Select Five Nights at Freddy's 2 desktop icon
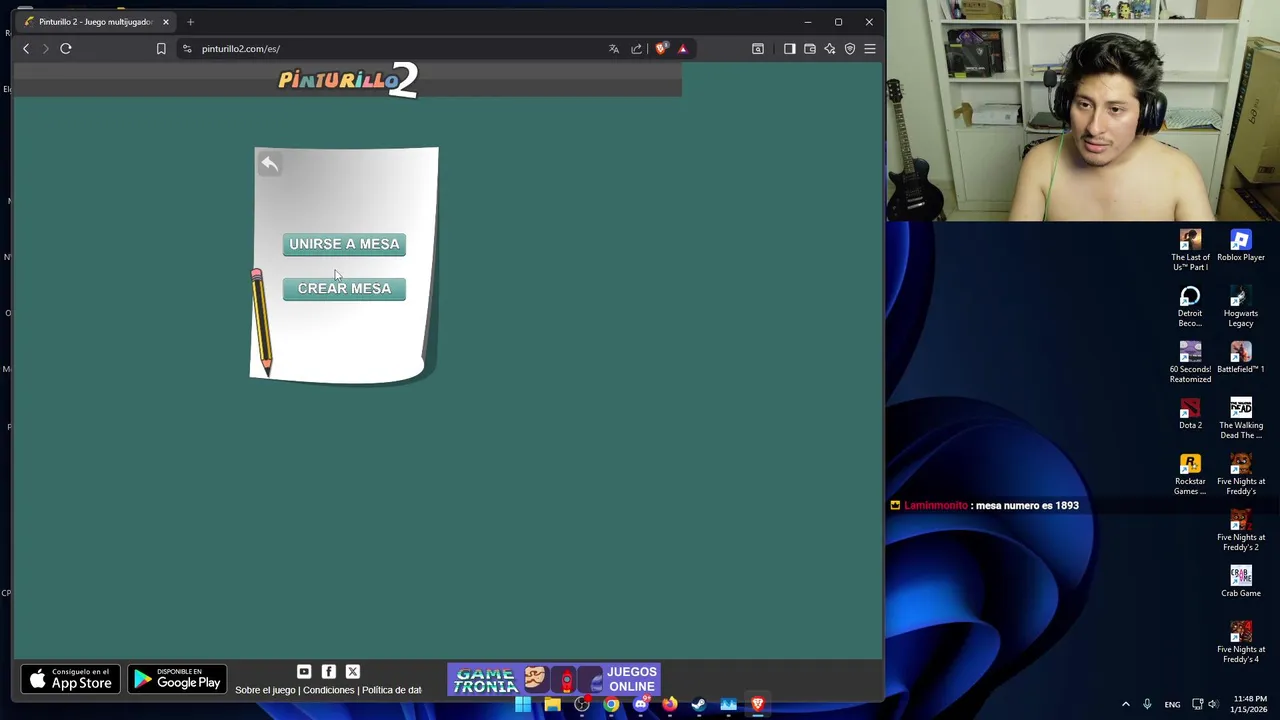Screen dimensions: 1280x720 tap(1241, 530)
